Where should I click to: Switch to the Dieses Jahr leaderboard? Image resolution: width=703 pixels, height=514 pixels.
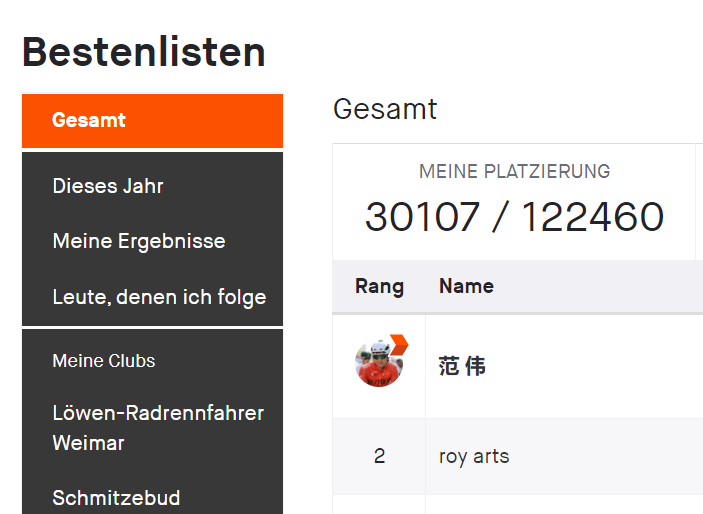pos(152,186)
